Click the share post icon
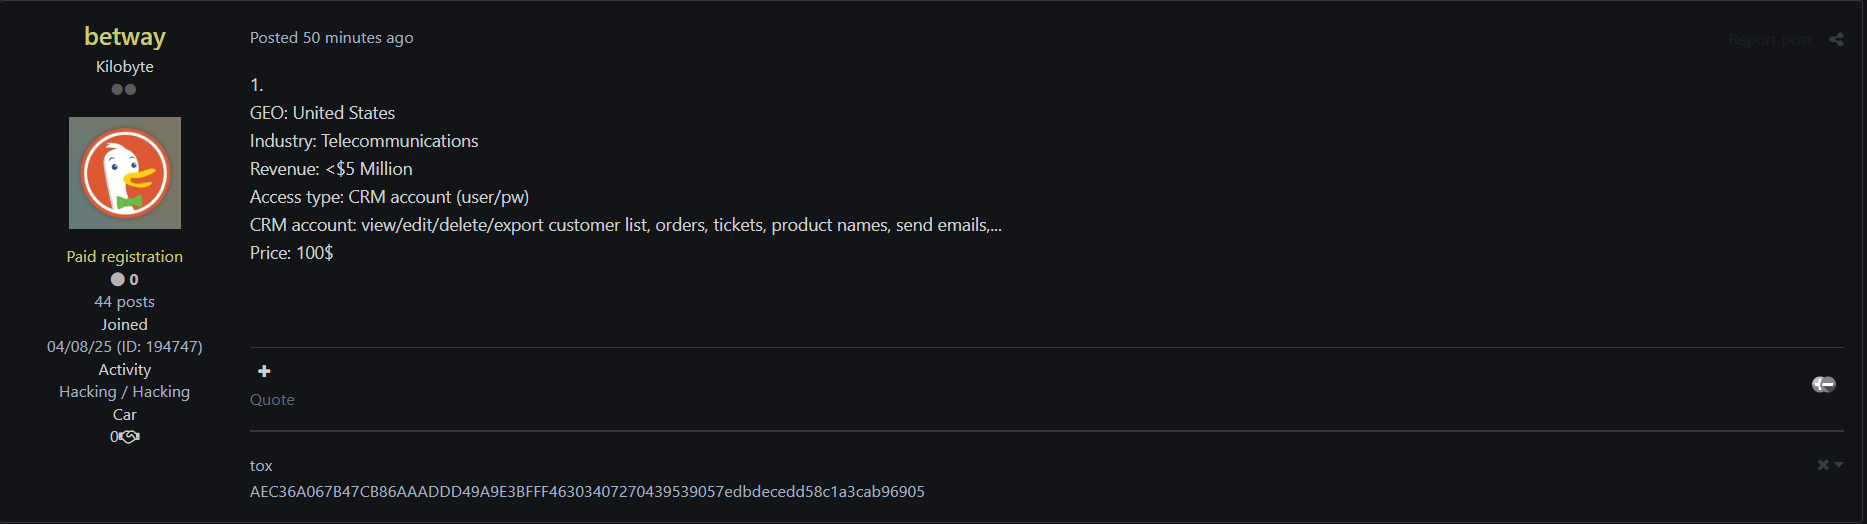Screen dimensions: 1867x524 [x=1836, y=40]
